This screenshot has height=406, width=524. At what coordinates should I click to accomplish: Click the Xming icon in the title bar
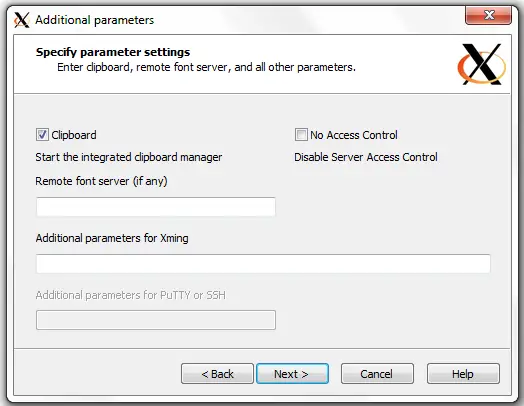21,20
